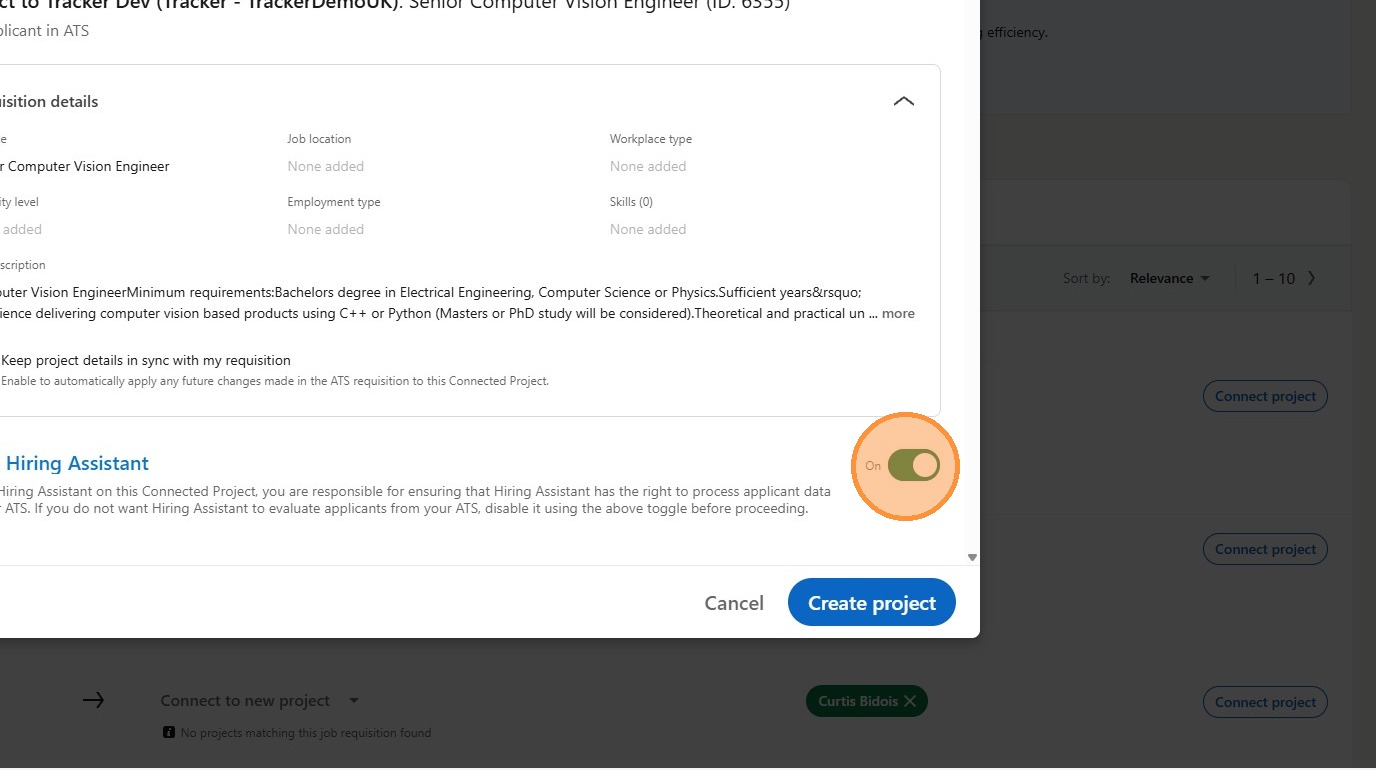Click the second Connect project button

(x=1264, y=549)
